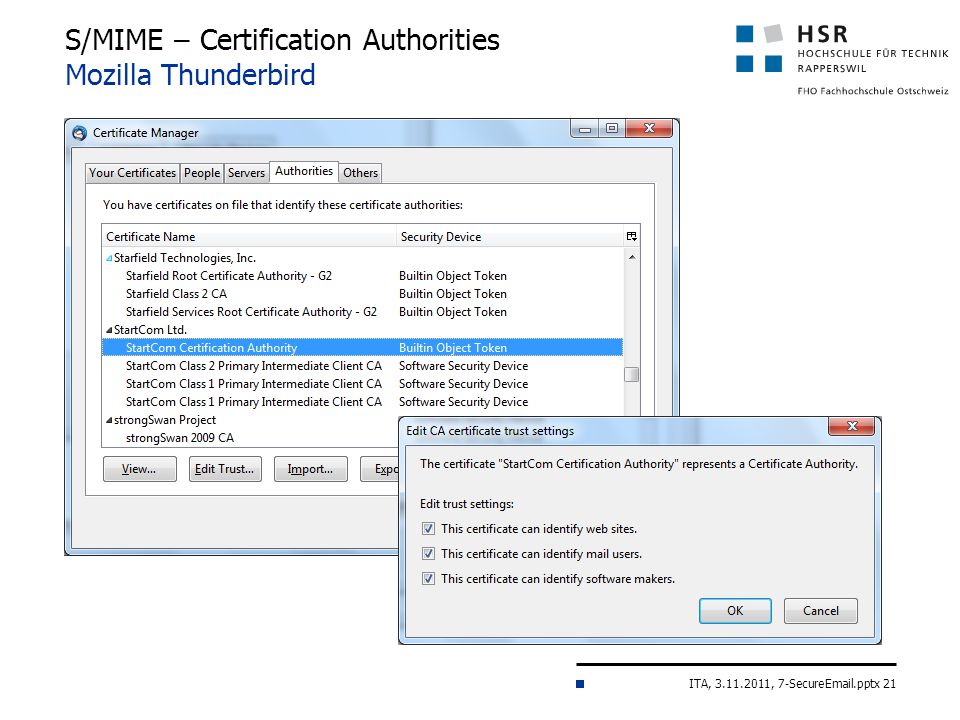Minimize the Certificate Manager window

[585, 129]
